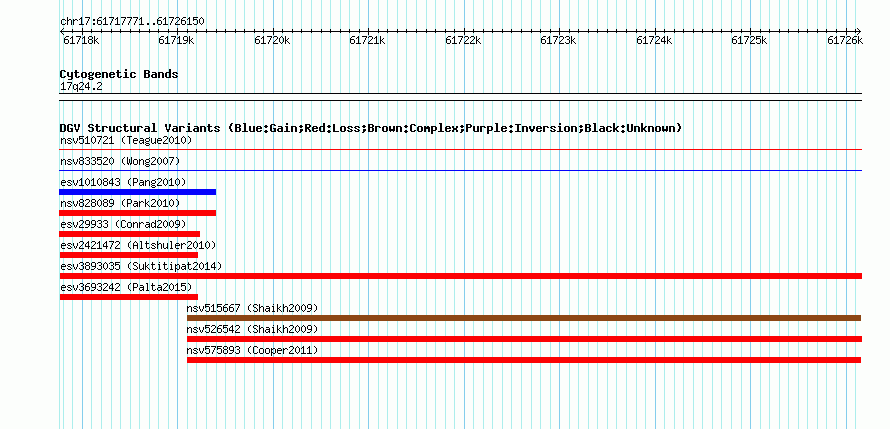The width and height of the screenshot is (890, 429).
Task: Open the esv3693242 (Palta2015) label
Action: (x=126, y=287)
